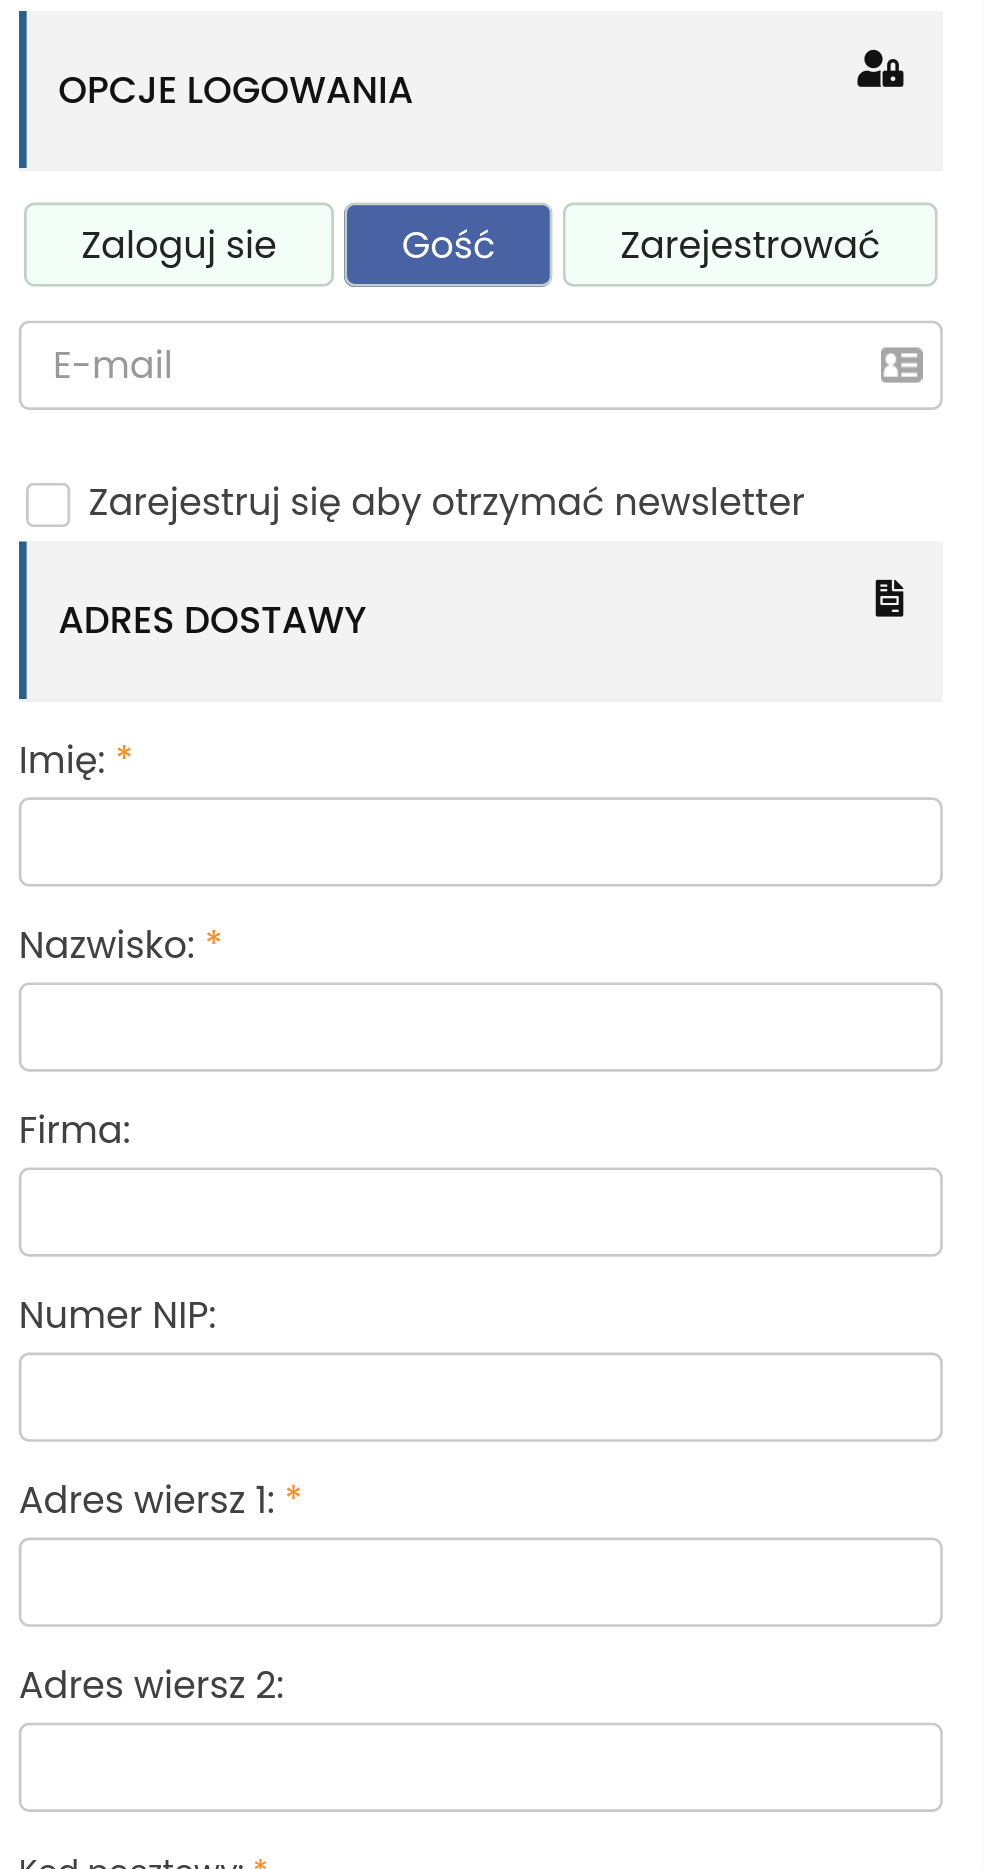
Task: Activate the Adres wiersz 1 field
Action: click(x=480, y=1582)
